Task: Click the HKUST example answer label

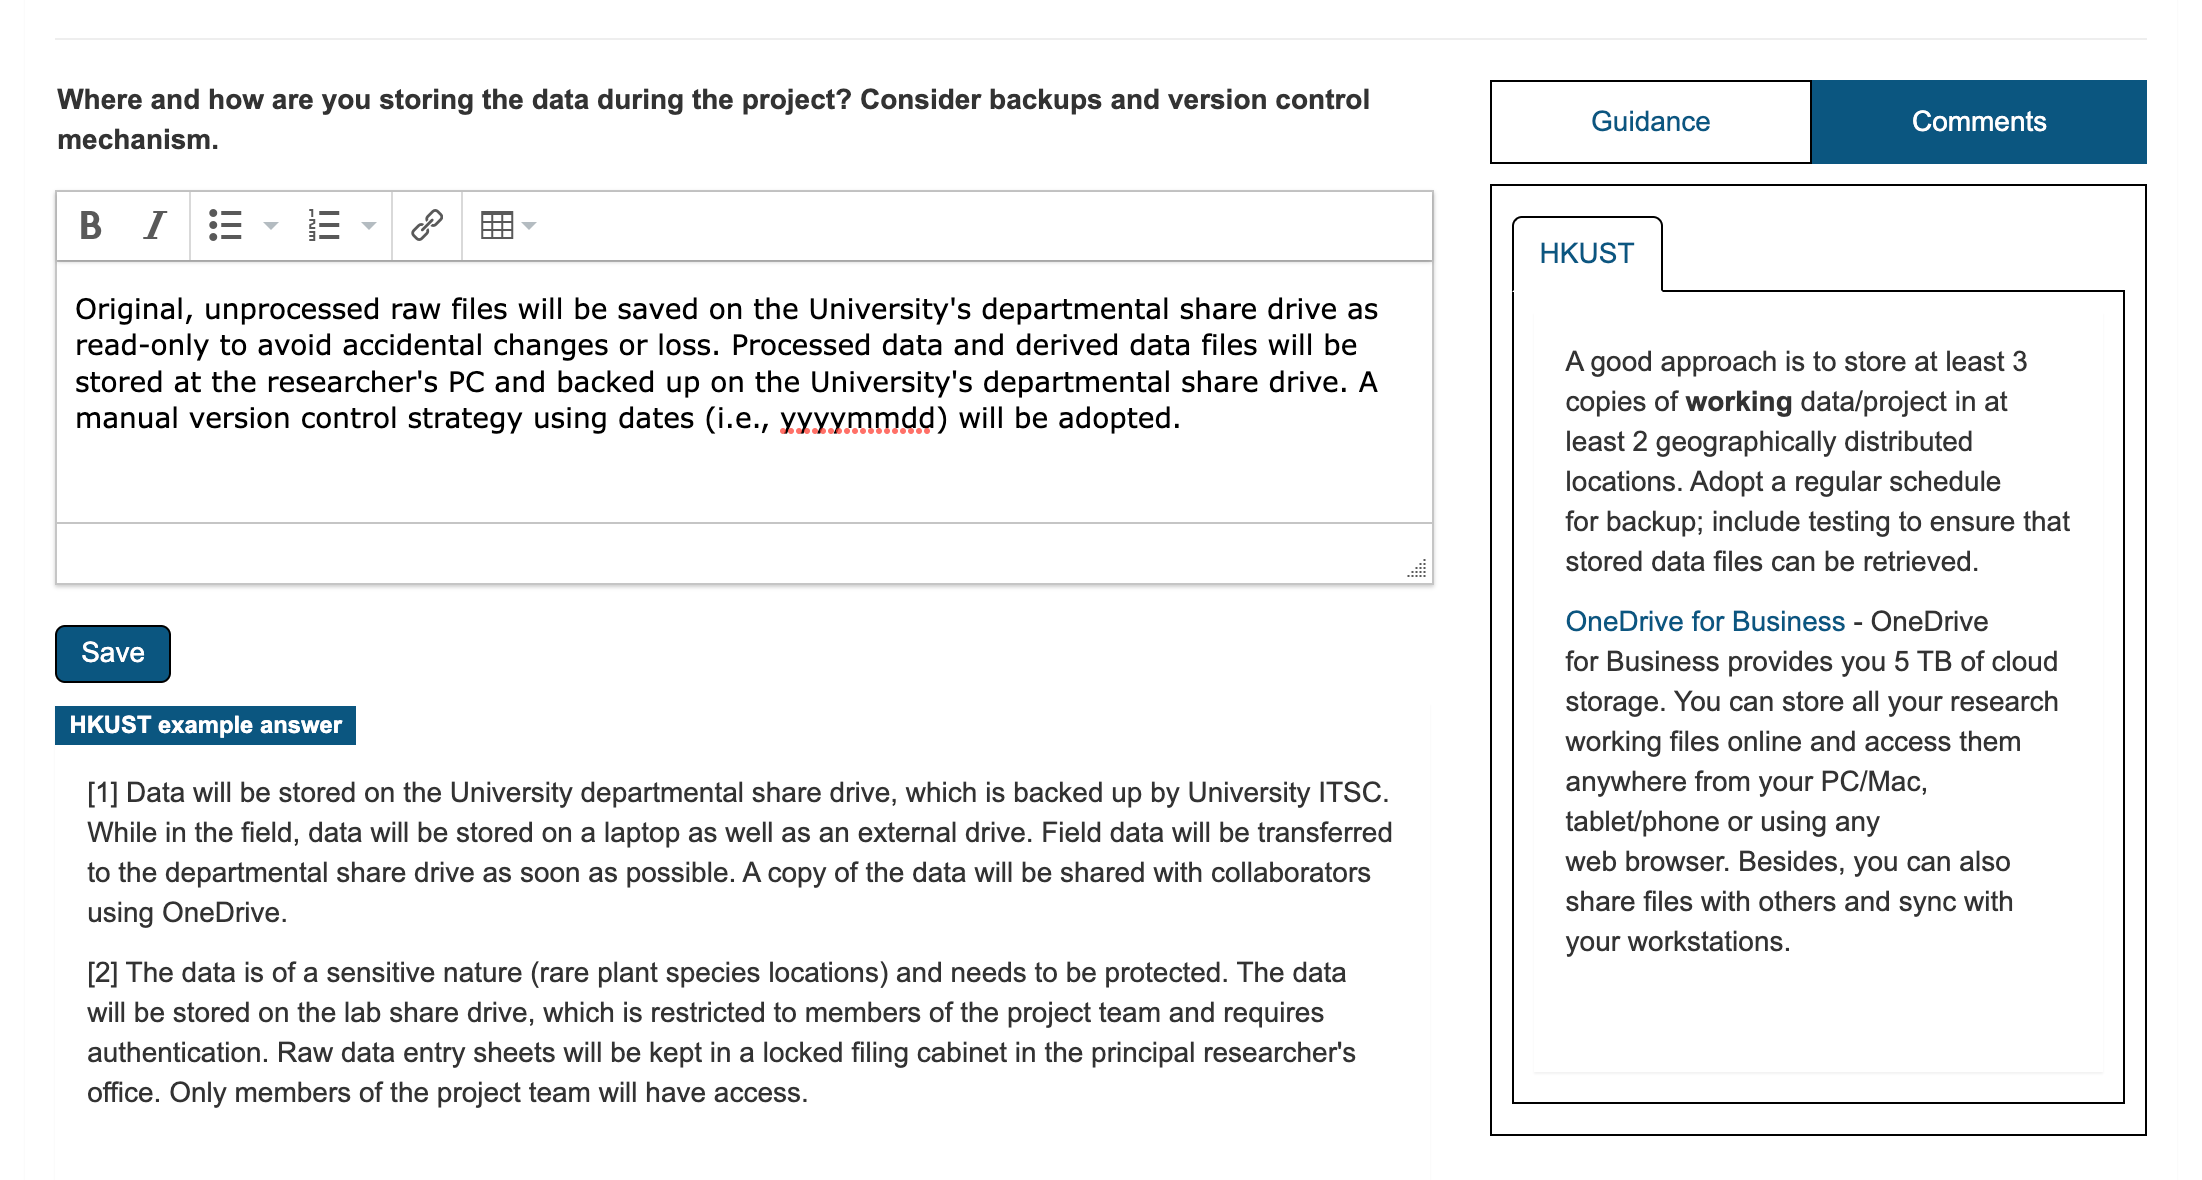Action: tap(205, 725)
